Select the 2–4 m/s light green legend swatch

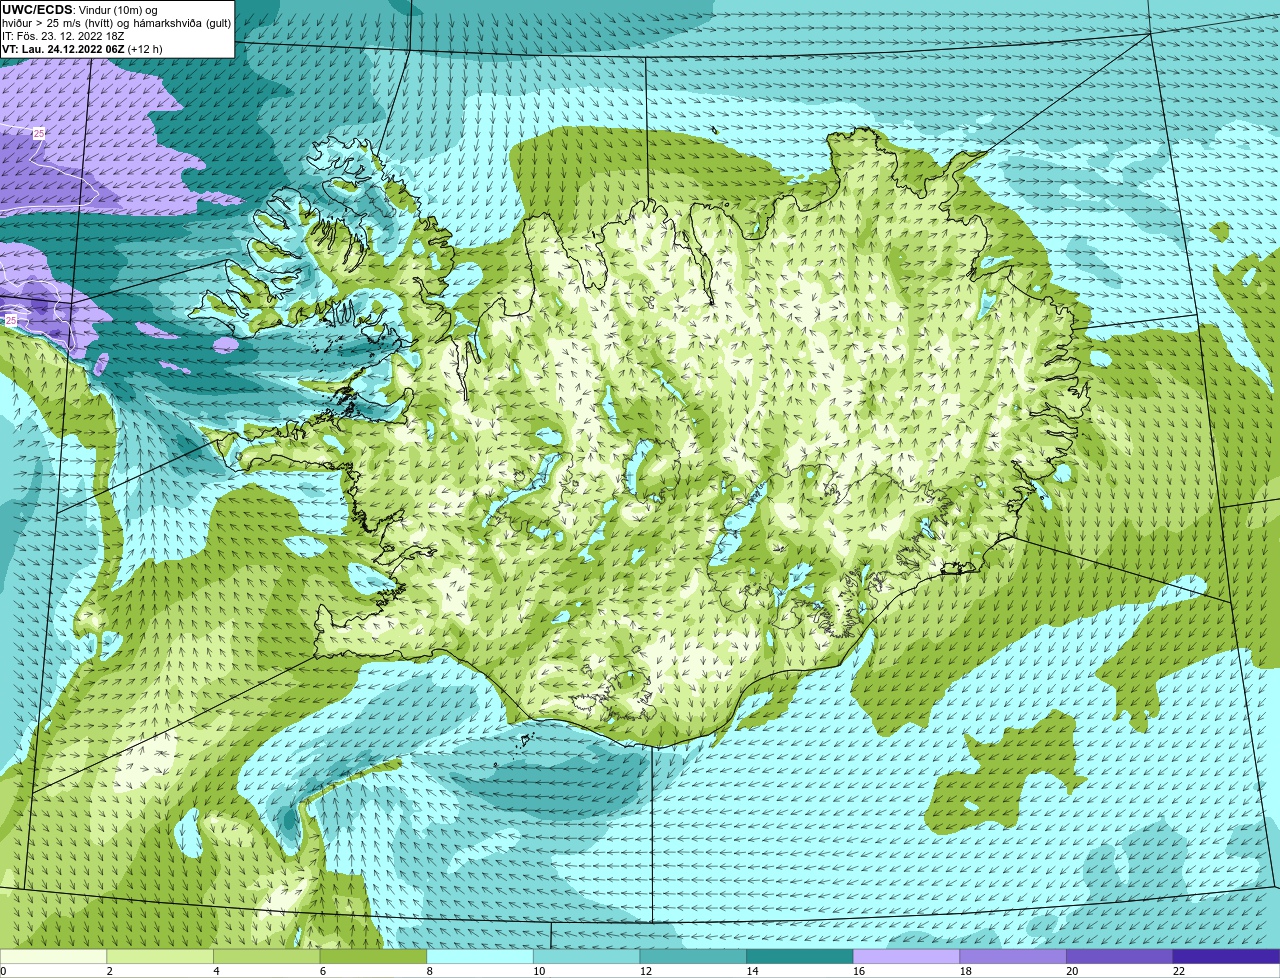[x=160, y=956]
